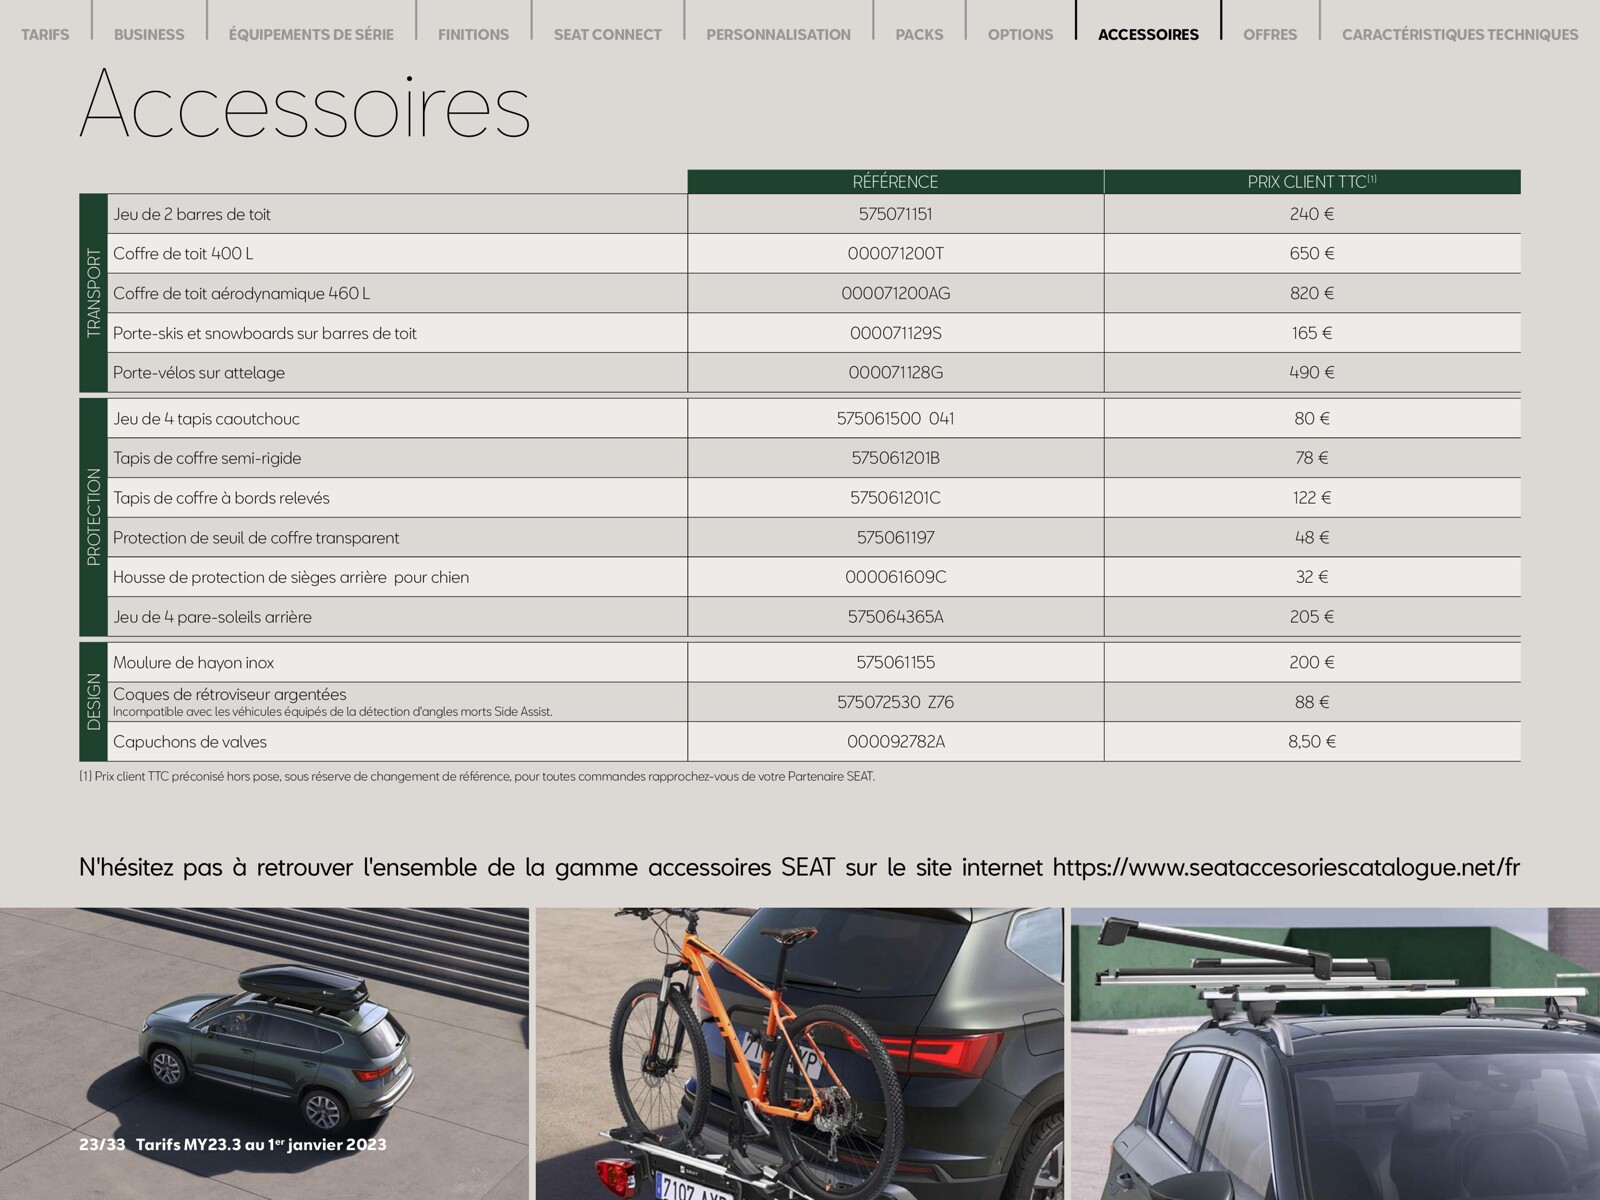Select 'Porte-skis et snowboards sur barres de toit'
The width and height of the screenshot is (1600, 1200).
point(265,333)
